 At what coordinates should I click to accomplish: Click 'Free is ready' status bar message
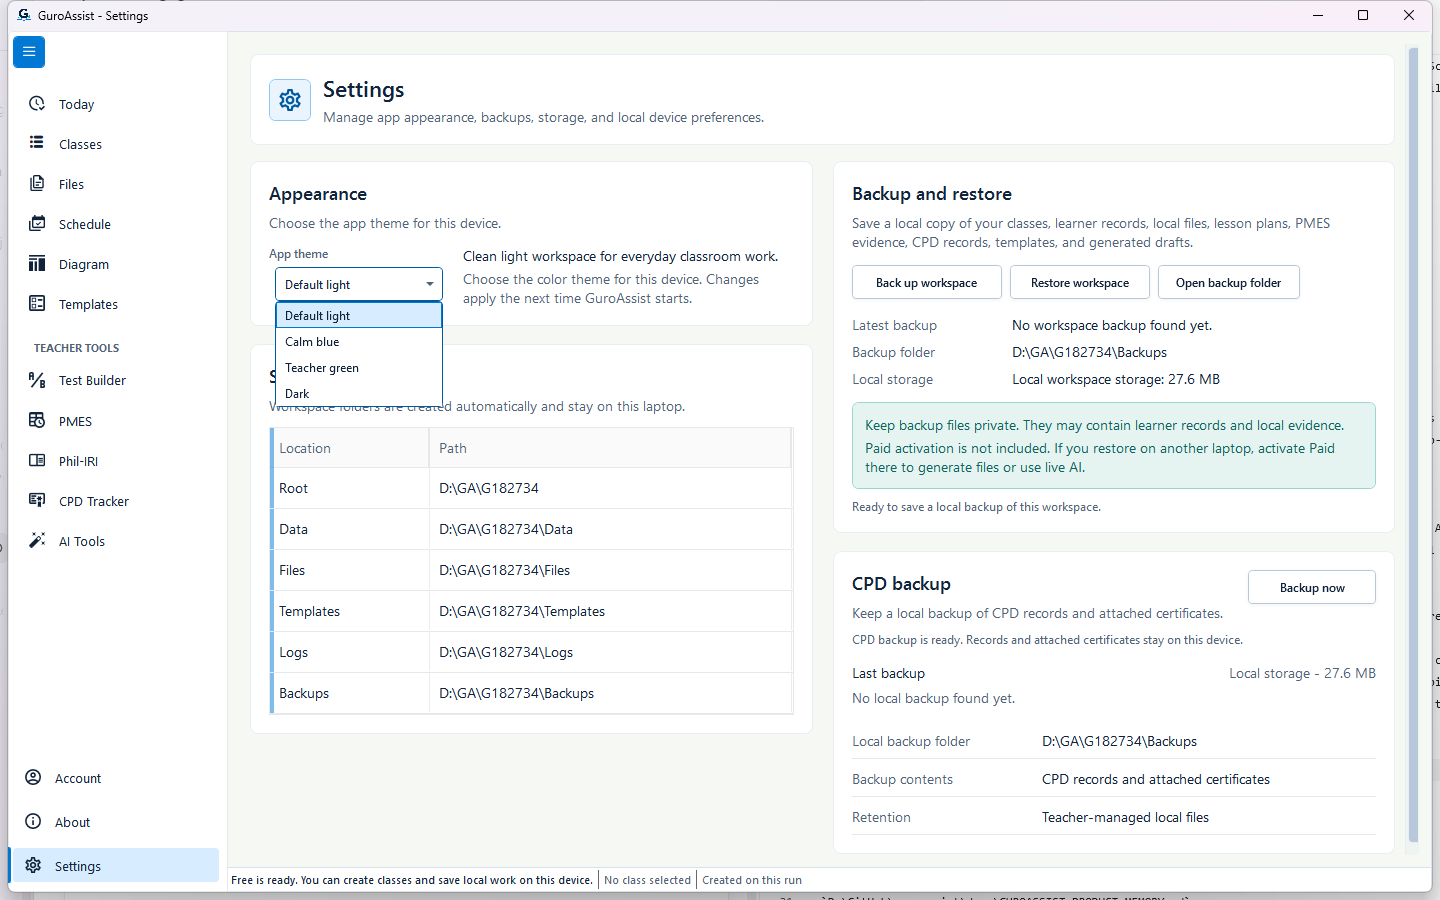click(x=411, y=880)
